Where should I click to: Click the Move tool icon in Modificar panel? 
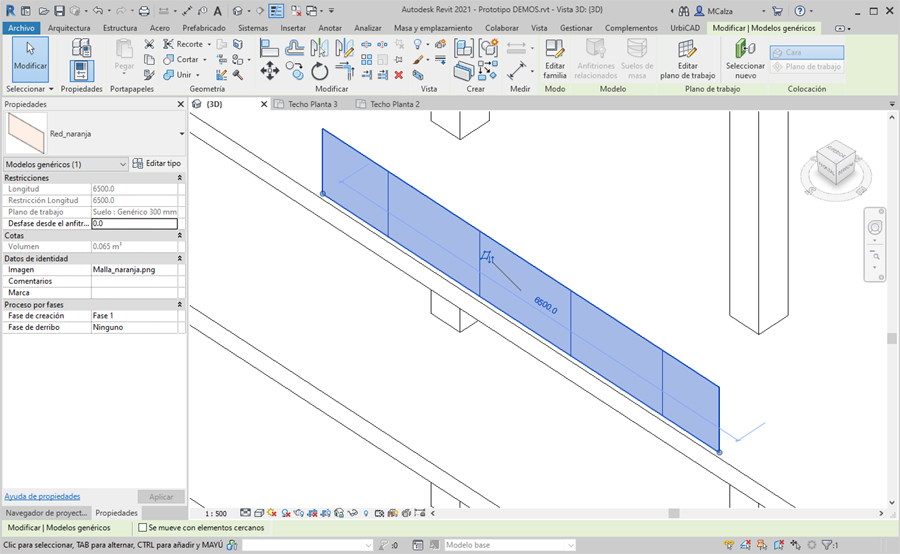coord(269,71)
